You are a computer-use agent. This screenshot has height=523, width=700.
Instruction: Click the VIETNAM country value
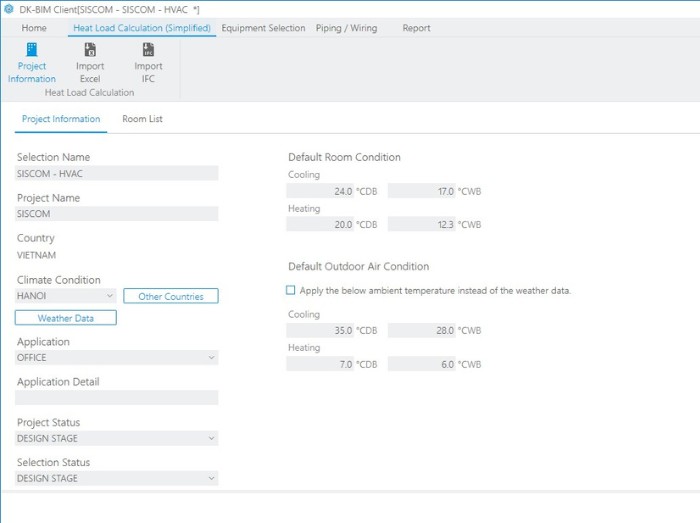click(x=36, y=255)
